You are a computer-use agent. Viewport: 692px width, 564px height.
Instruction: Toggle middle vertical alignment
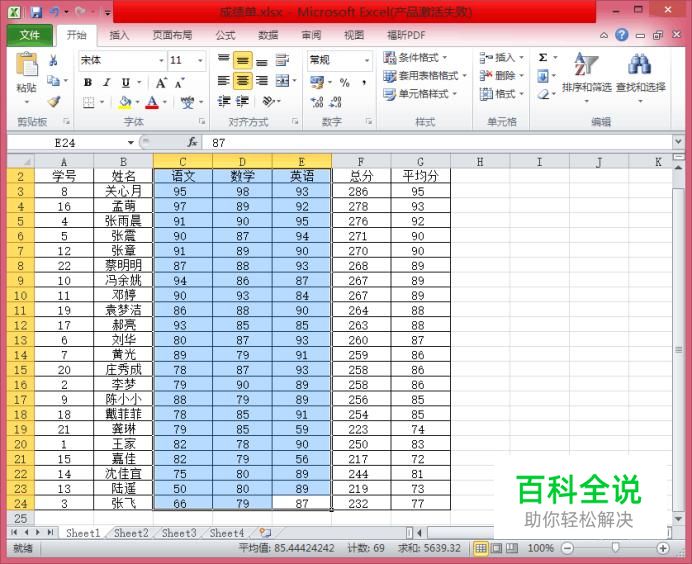[242, 60]
